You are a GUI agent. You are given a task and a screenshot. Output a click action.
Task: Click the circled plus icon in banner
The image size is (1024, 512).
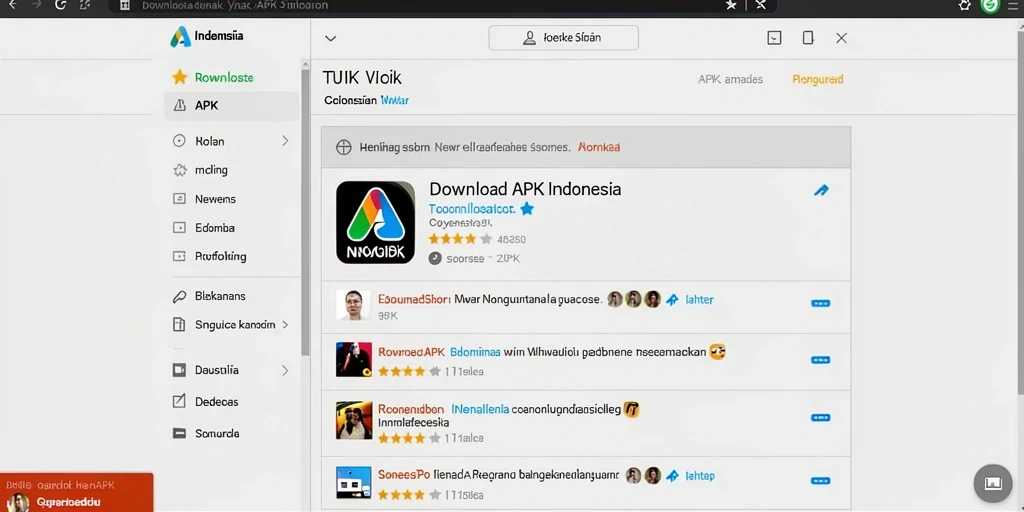click(344, 148)
